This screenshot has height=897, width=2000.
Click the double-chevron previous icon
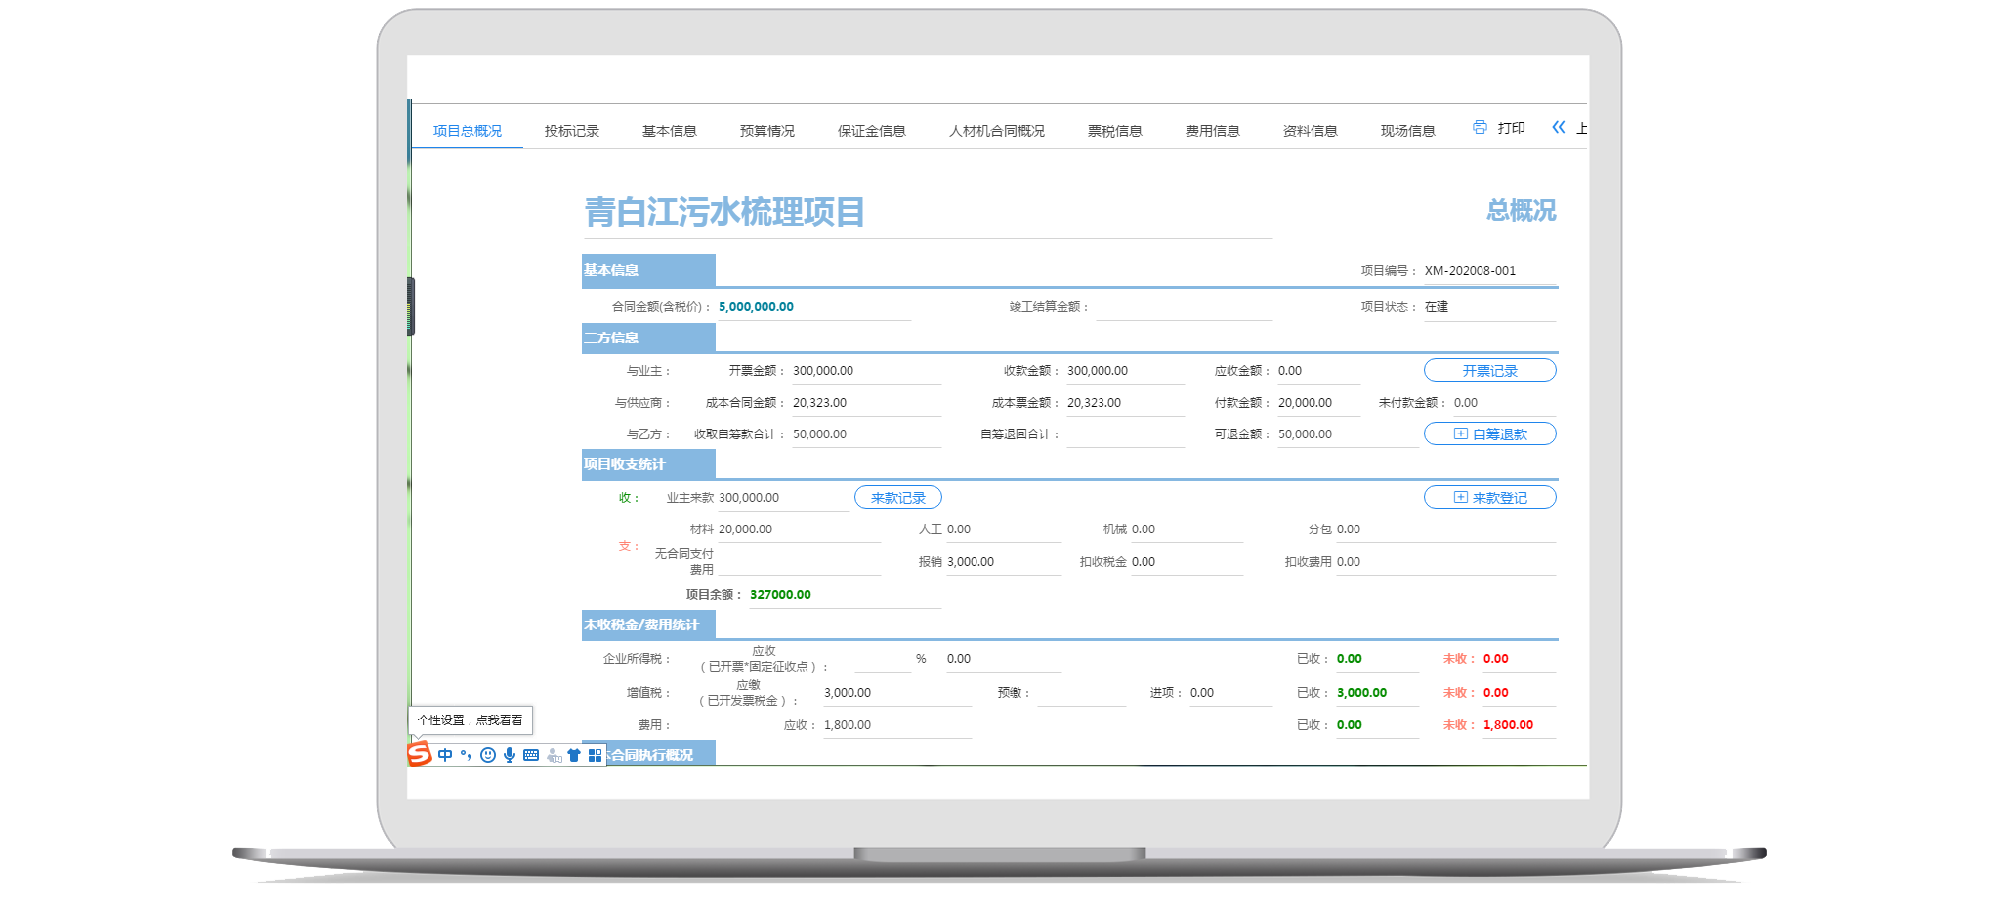pyautogui.click(x=1558, y=127)
